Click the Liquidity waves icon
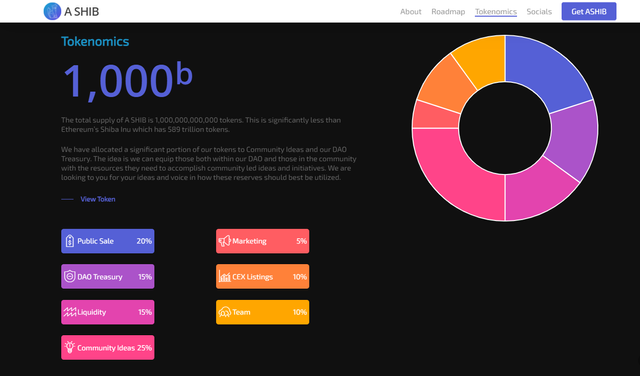The image size is (640, 376). coord(70,312)
